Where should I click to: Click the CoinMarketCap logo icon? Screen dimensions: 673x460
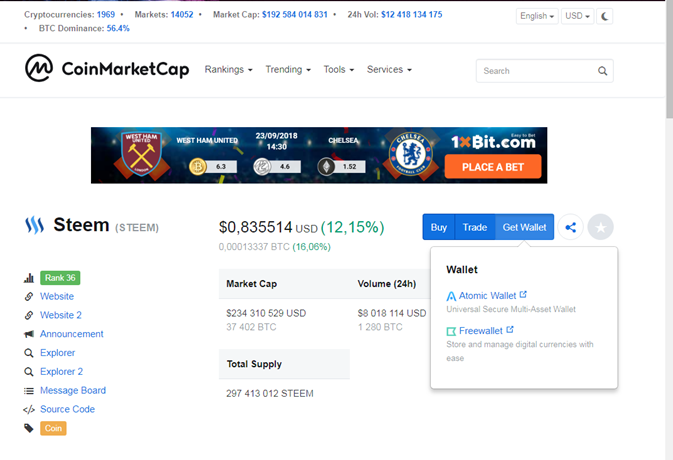[39, 68]
